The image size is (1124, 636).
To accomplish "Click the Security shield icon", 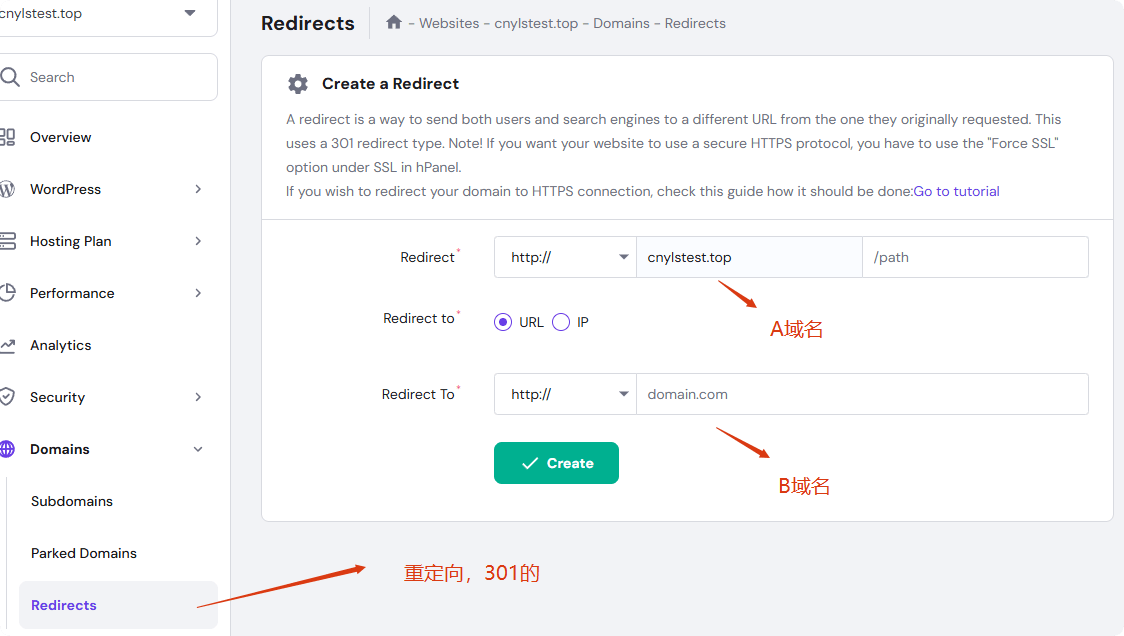I will pos(7,397).
